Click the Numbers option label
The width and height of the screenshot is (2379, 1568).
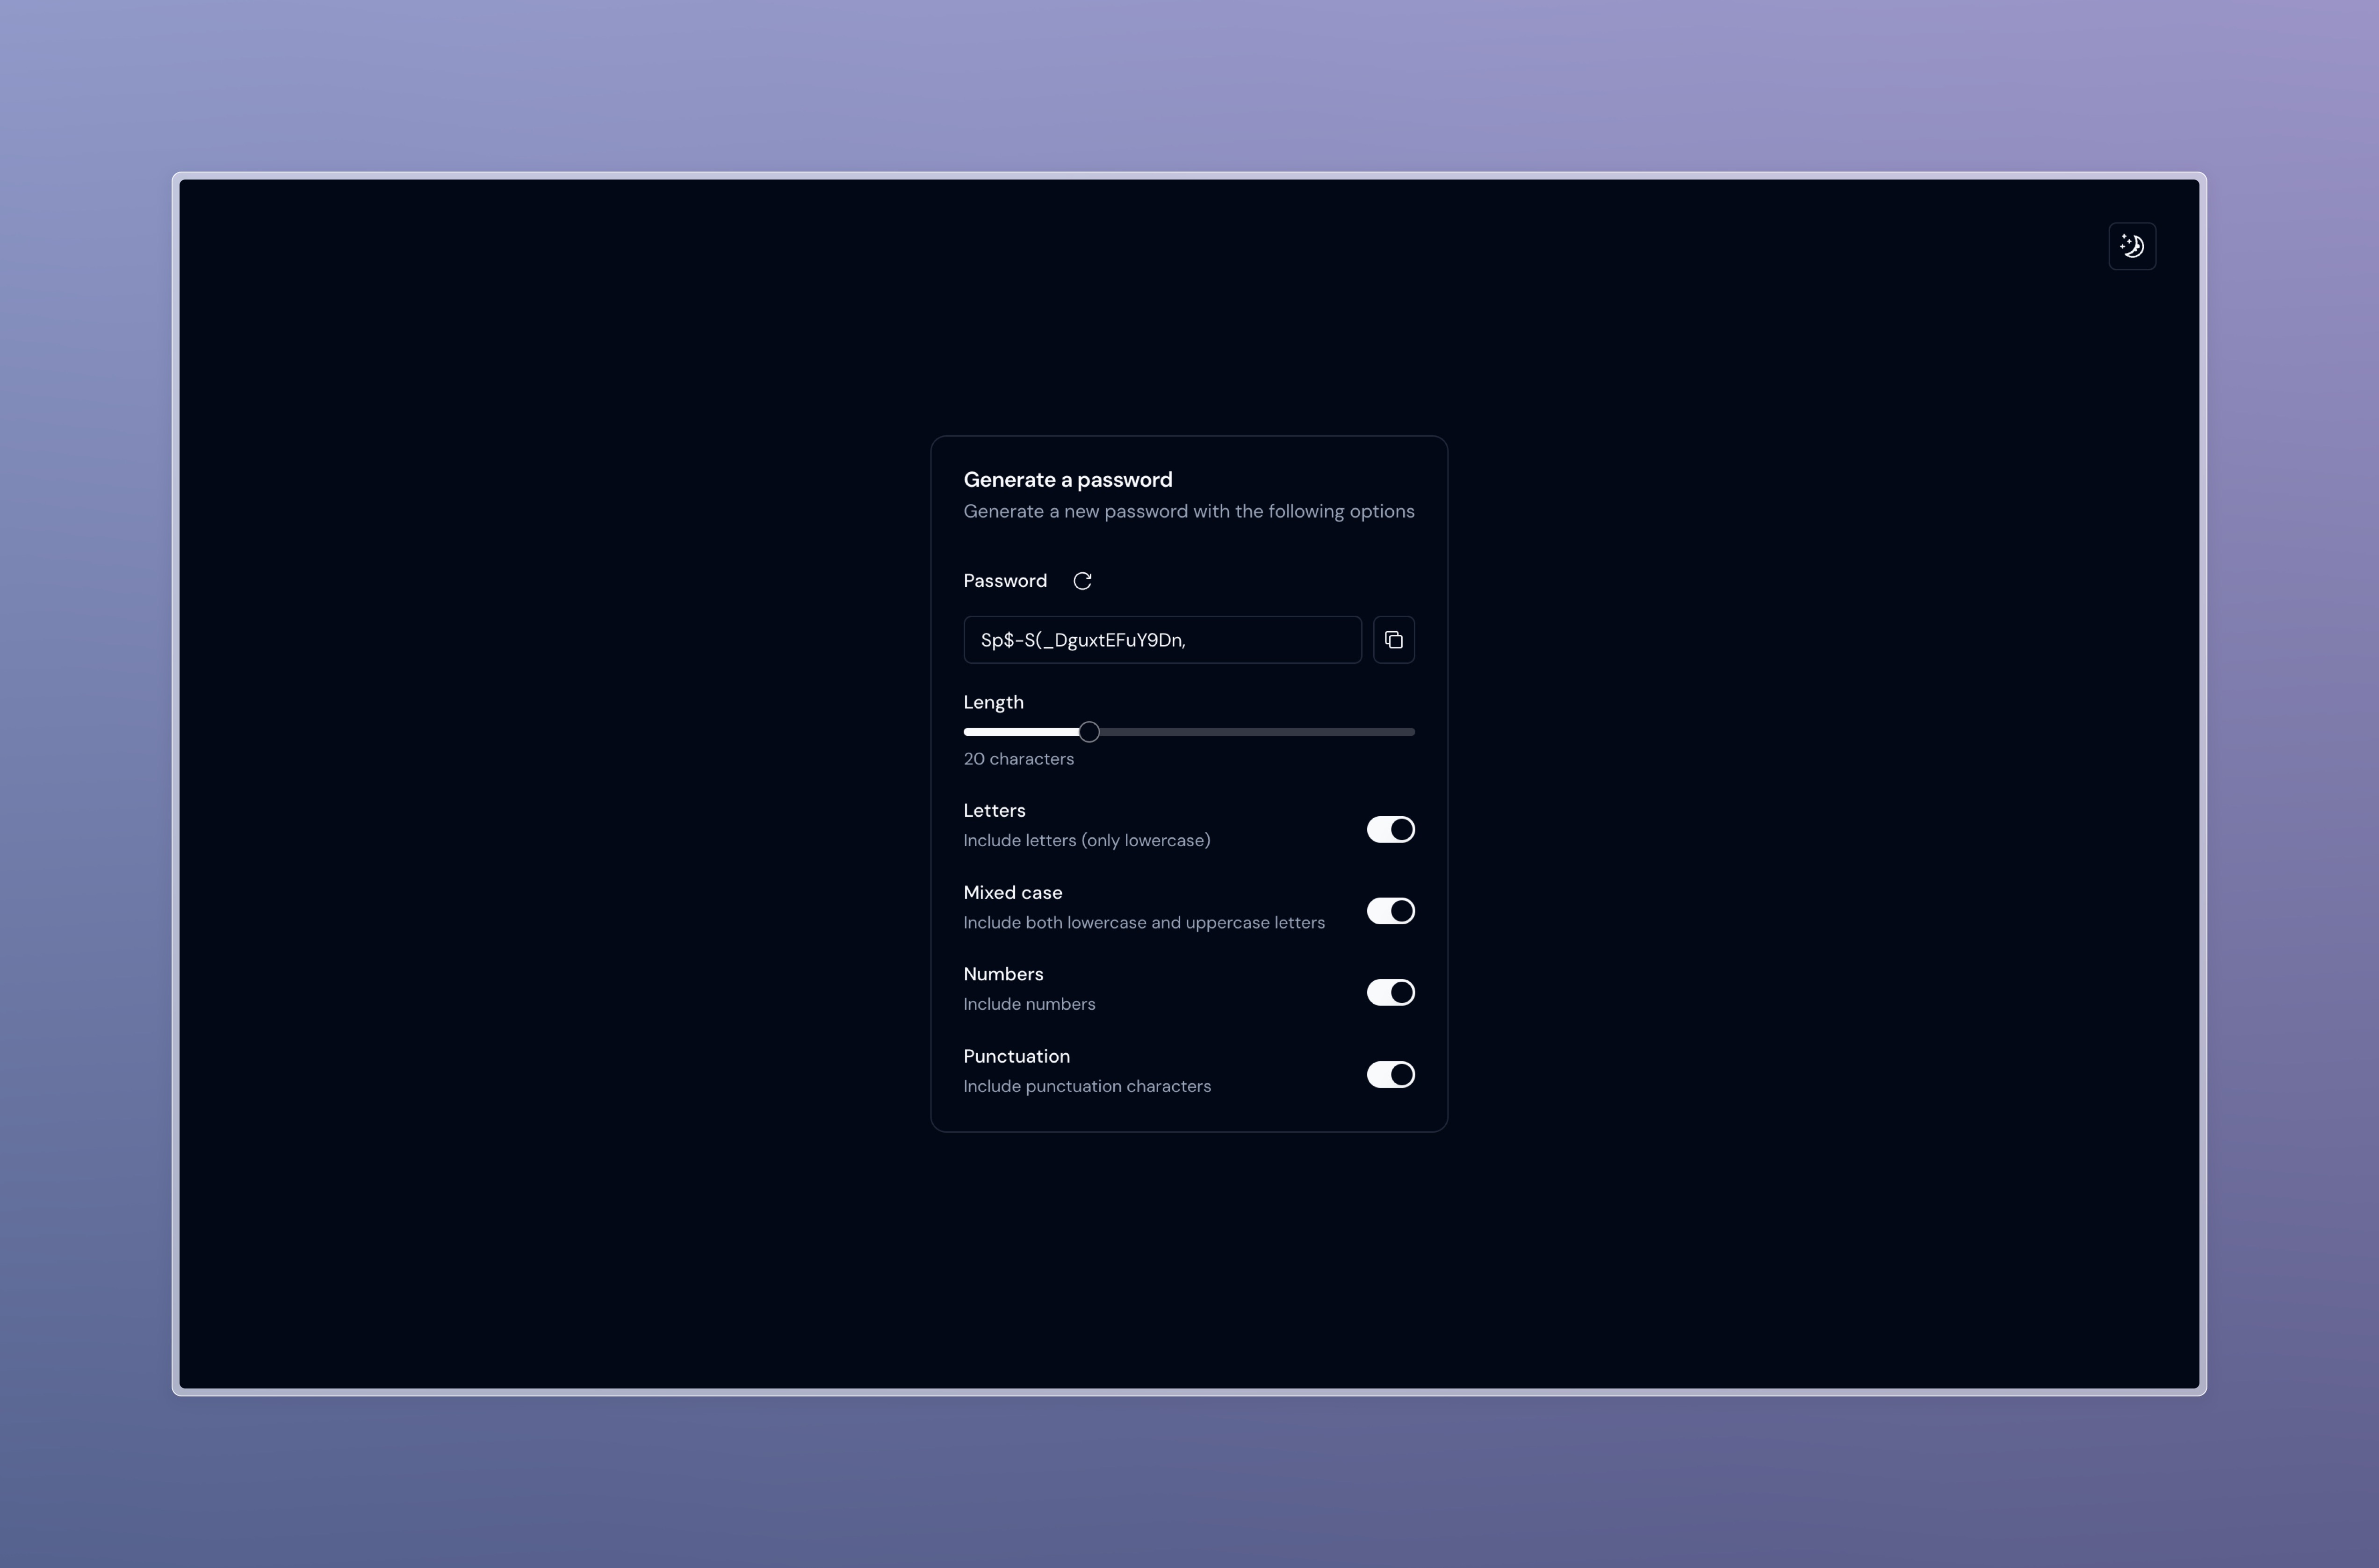coord(1003,974)
